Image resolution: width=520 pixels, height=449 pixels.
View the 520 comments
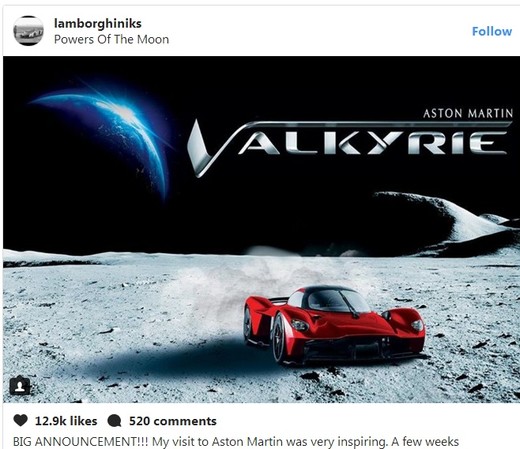tap(173, 421)
